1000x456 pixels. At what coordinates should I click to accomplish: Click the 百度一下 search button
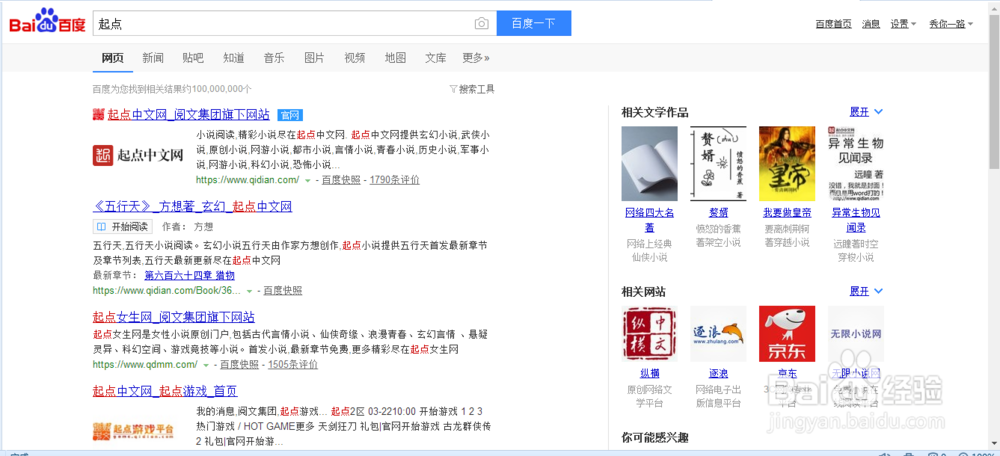coord(534,24)
